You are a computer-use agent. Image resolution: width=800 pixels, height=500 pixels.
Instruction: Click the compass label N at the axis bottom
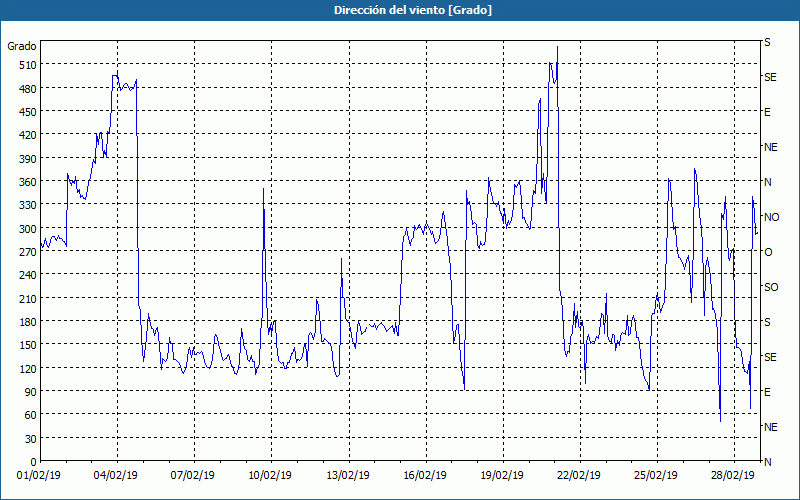pyautogui.click(x=767, y=462)
